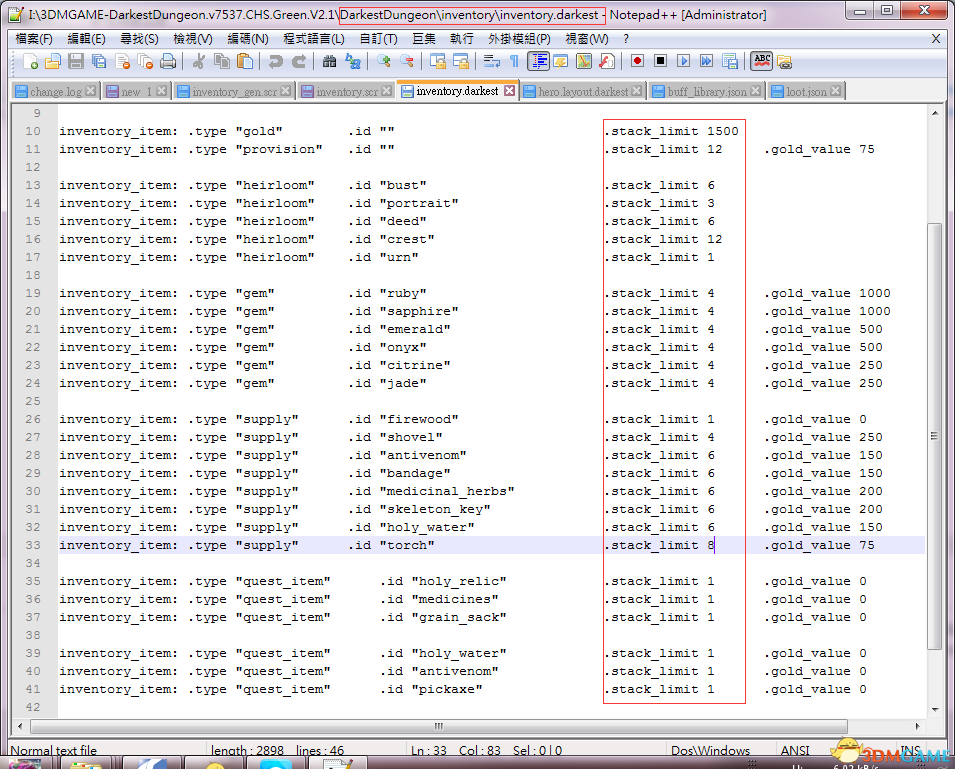Screen dimensions: 955x769
Task: Click the Zoom In magnifier icon
Action: (x=383, y=61)
